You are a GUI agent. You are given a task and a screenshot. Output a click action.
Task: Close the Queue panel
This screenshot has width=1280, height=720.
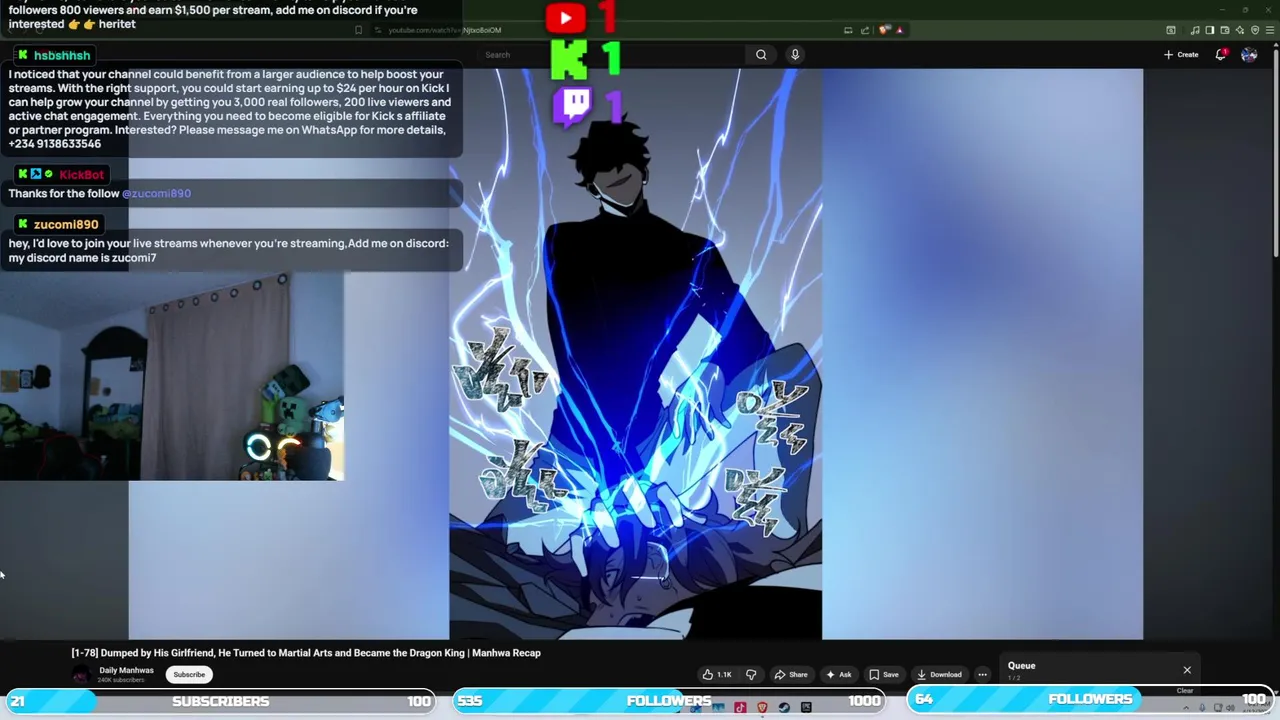click(x=1187, y=670)
